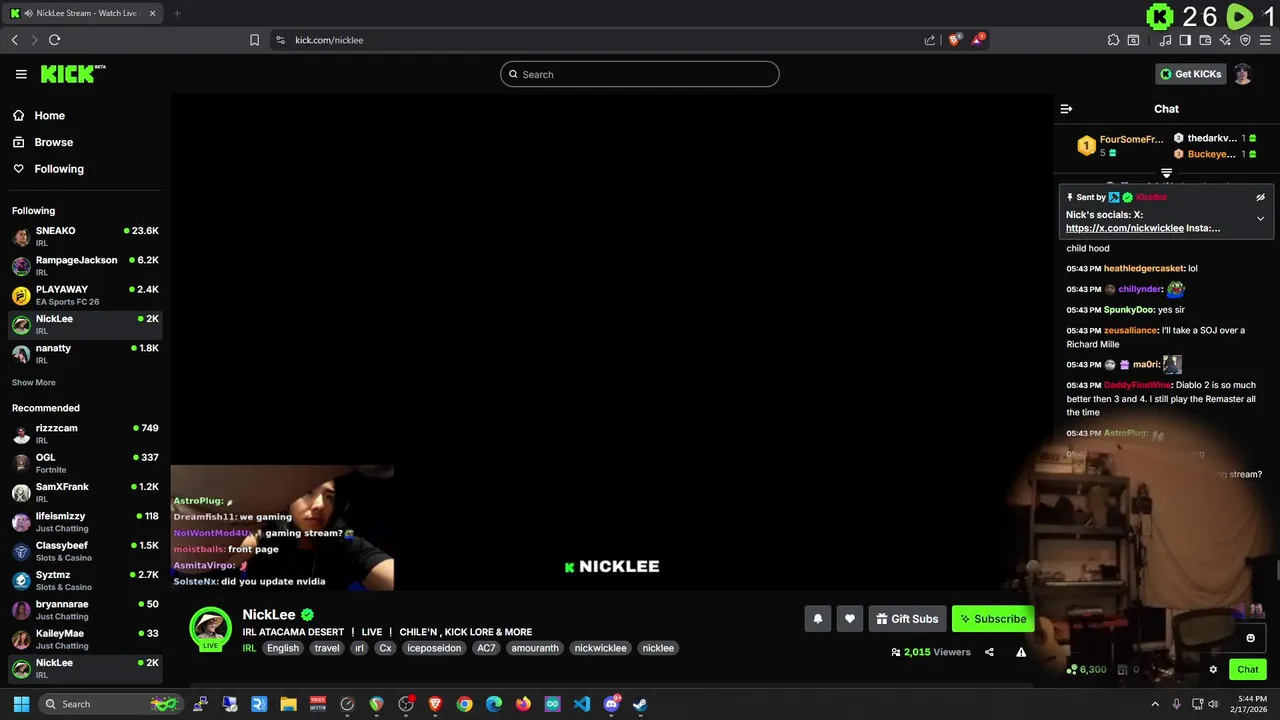
Task: Expand Following list with Show More
Action: point(34,383)
